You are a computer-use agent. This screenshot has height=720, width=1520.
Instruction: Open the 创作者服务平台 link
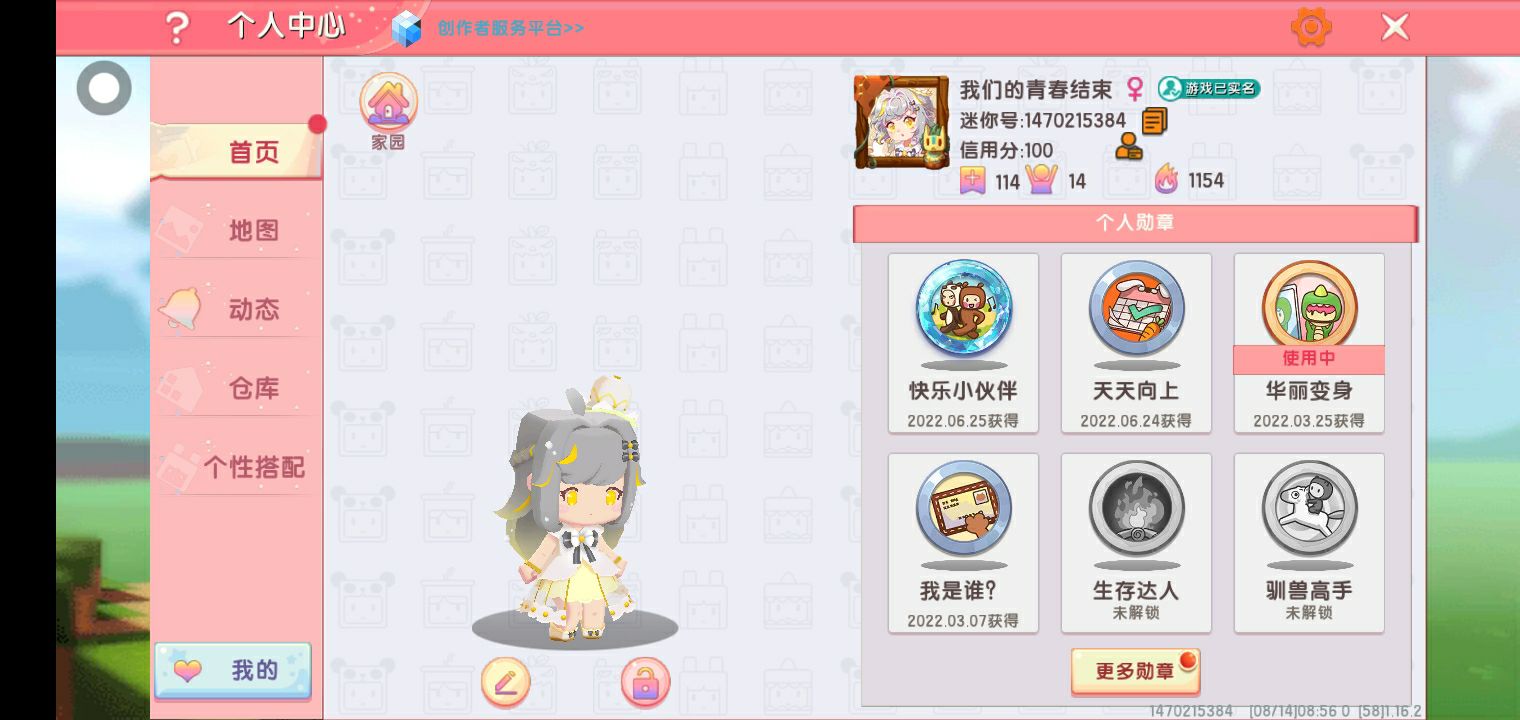pyautogui.click(x=510, y=28)
